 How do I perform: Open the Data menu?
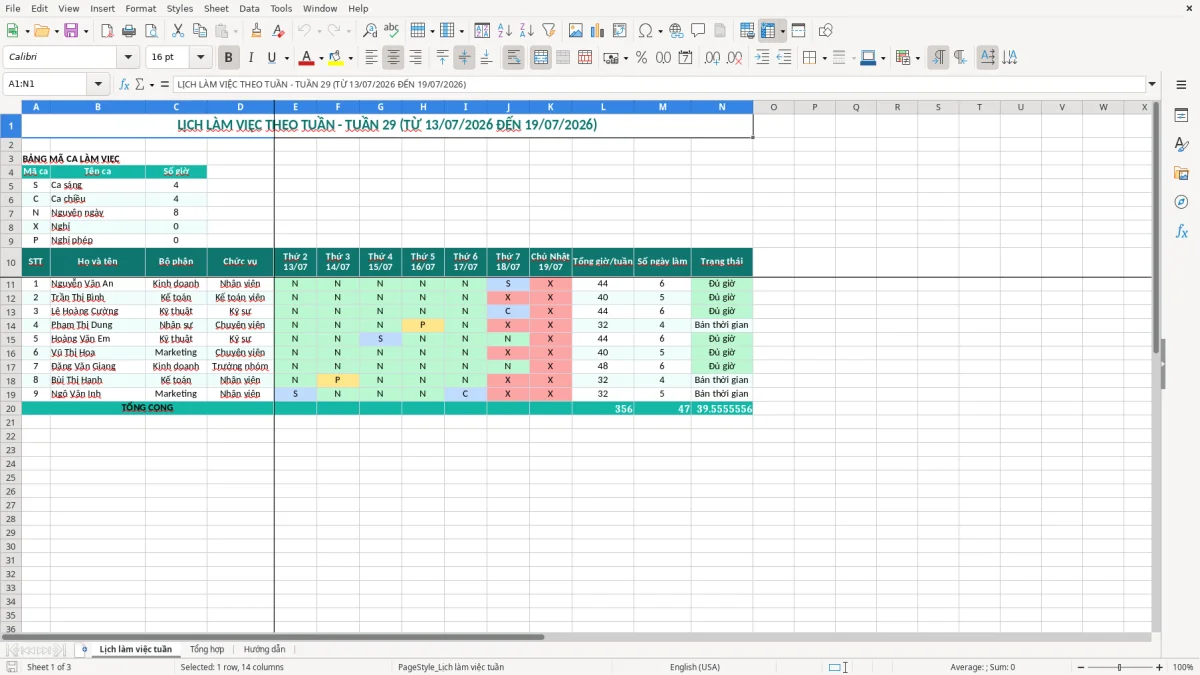[250, 8]
